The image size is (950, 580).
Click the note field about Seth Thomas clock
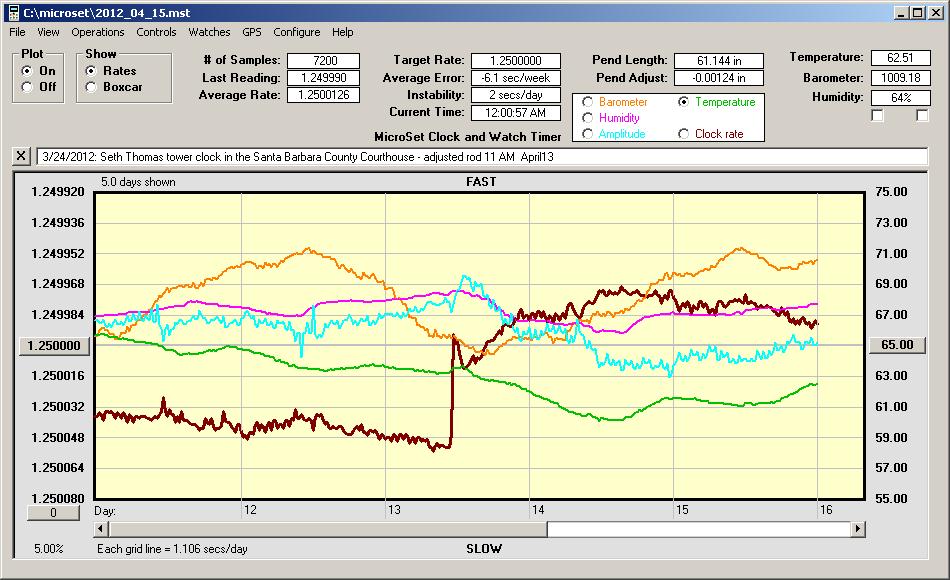[x=482, y=156]
